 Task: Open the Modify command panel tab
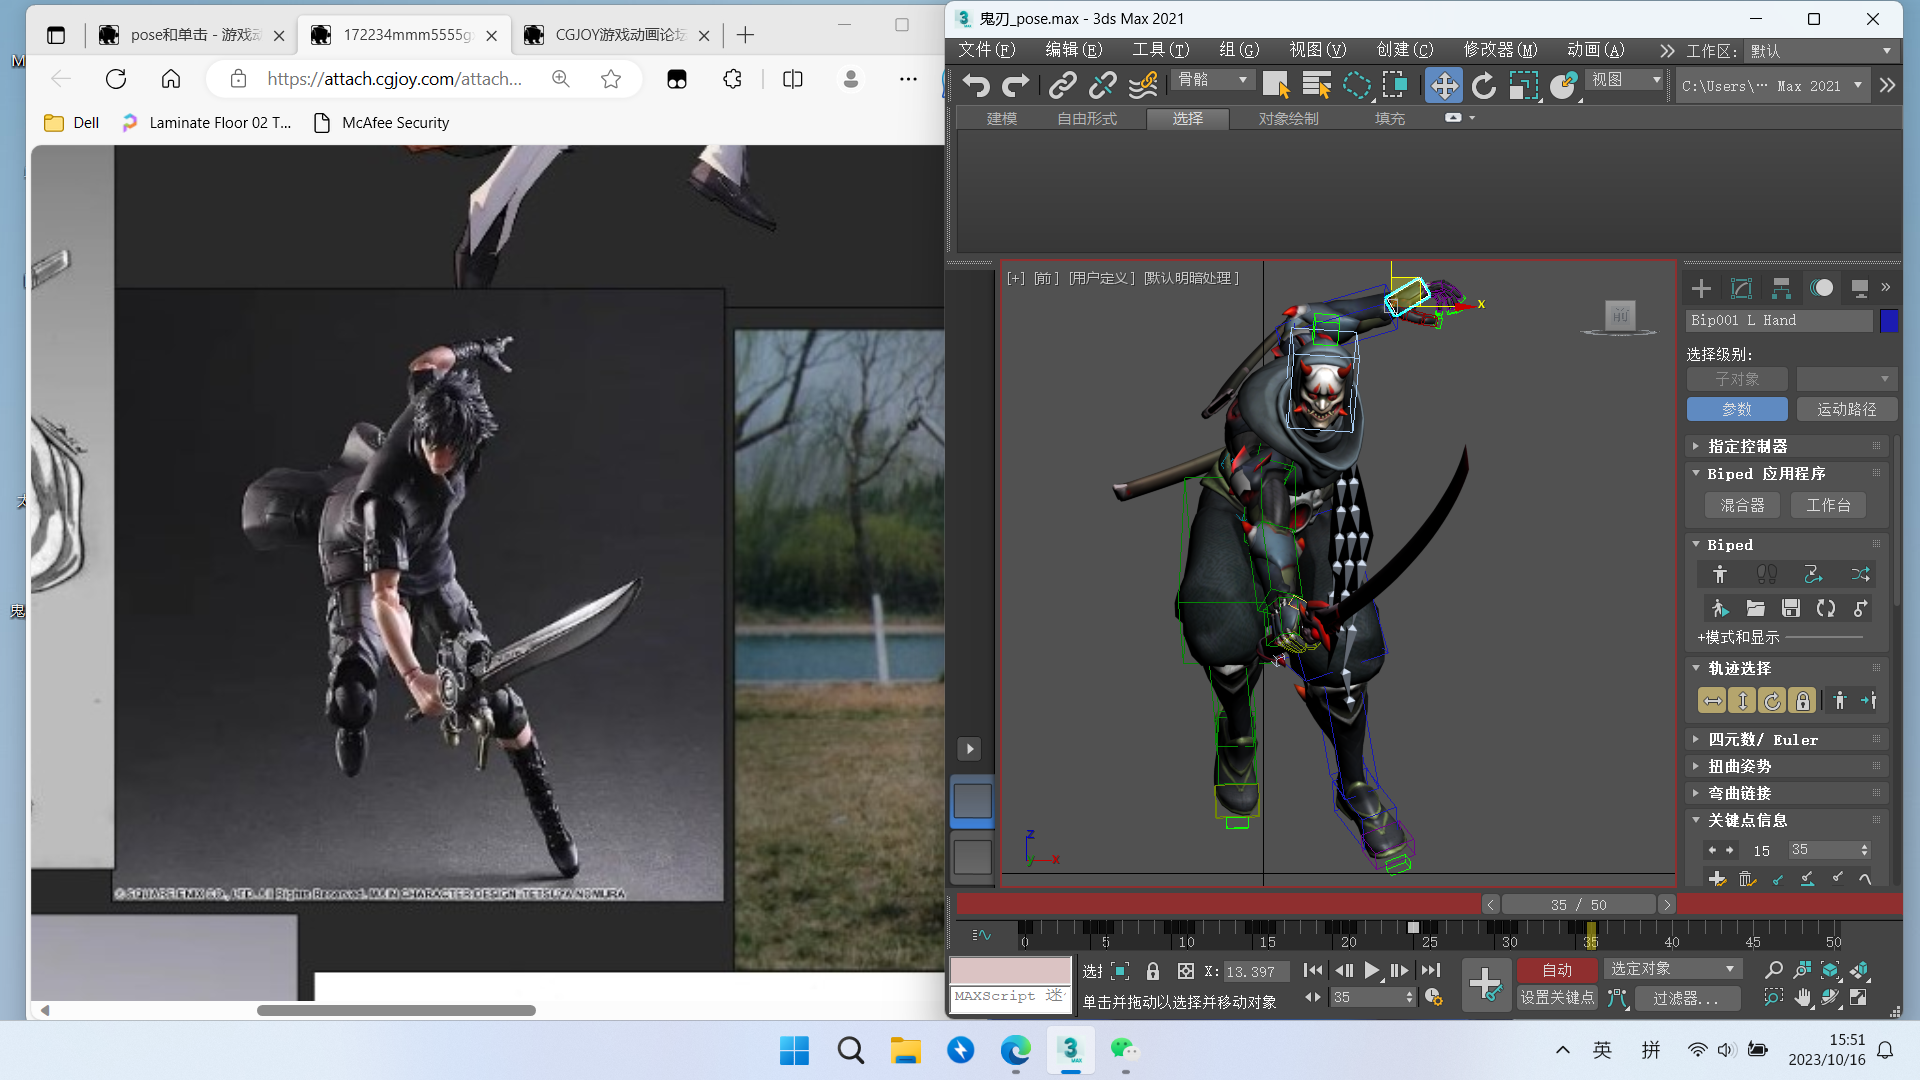click(1741, 288)
